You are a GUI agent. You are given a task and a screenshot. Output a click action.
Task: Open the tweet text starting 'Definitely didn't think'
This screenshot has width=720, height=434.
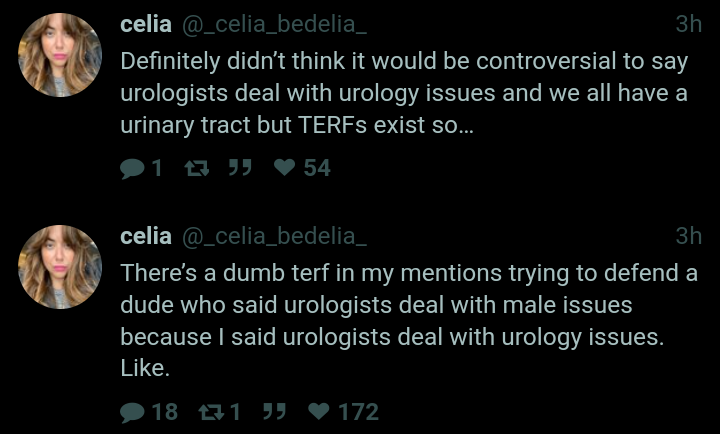[400, 94]
